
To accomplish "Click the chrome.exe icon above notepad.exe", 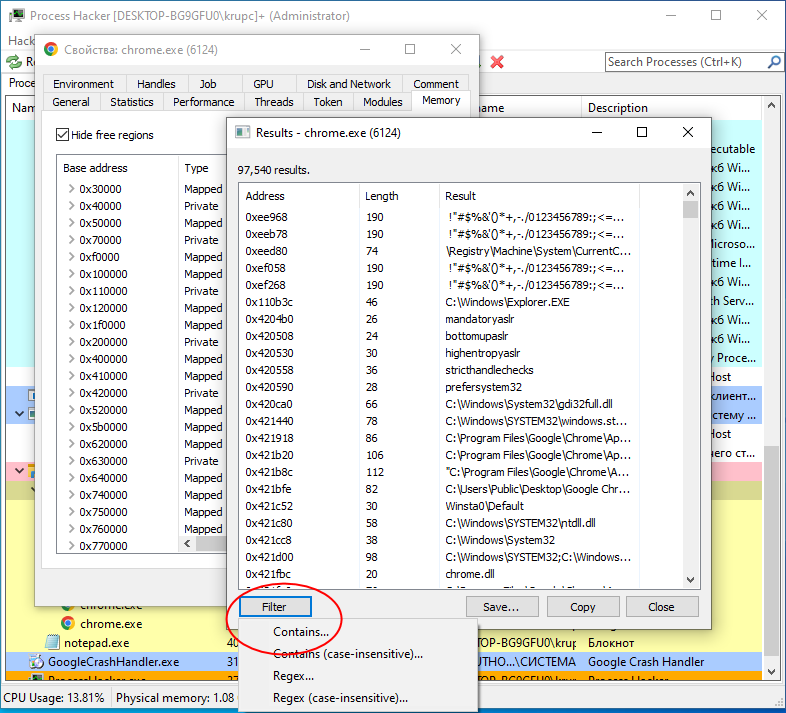I will coord(68,624).
